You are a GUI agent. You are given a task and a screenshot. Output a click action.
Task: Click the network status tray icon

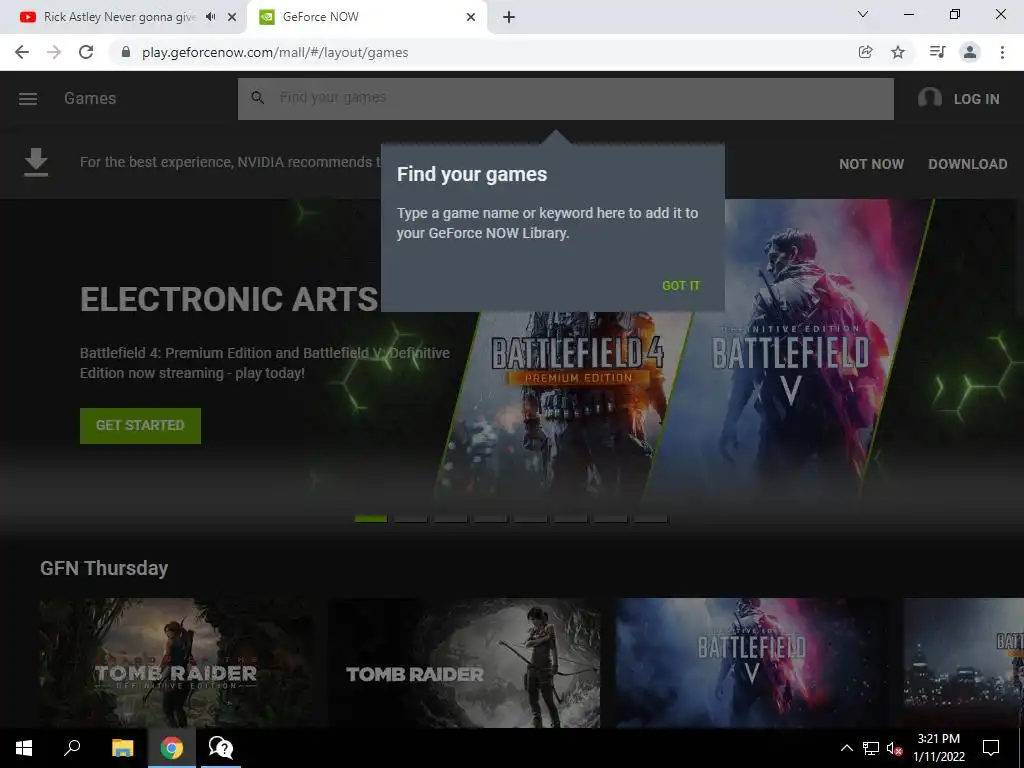point(871,748)
